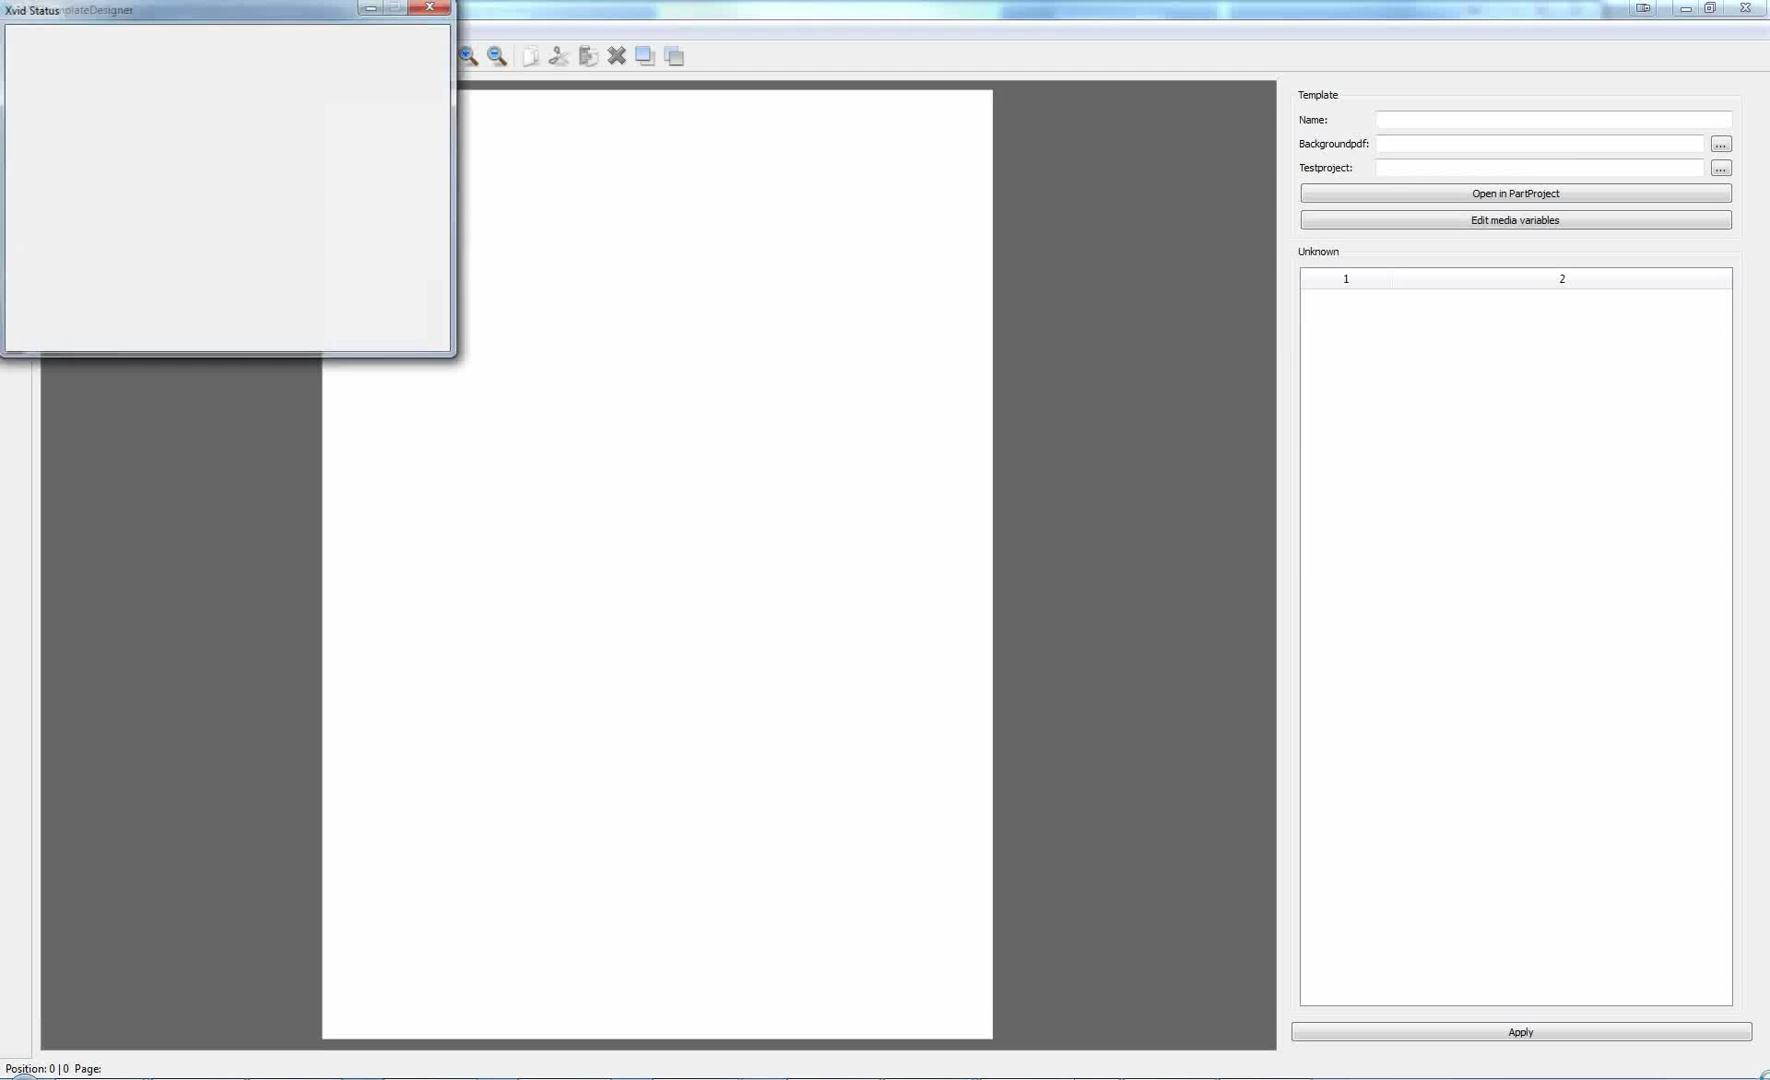Browse for the Testproject file
1770x1080 pixels.
(1720, 168)
